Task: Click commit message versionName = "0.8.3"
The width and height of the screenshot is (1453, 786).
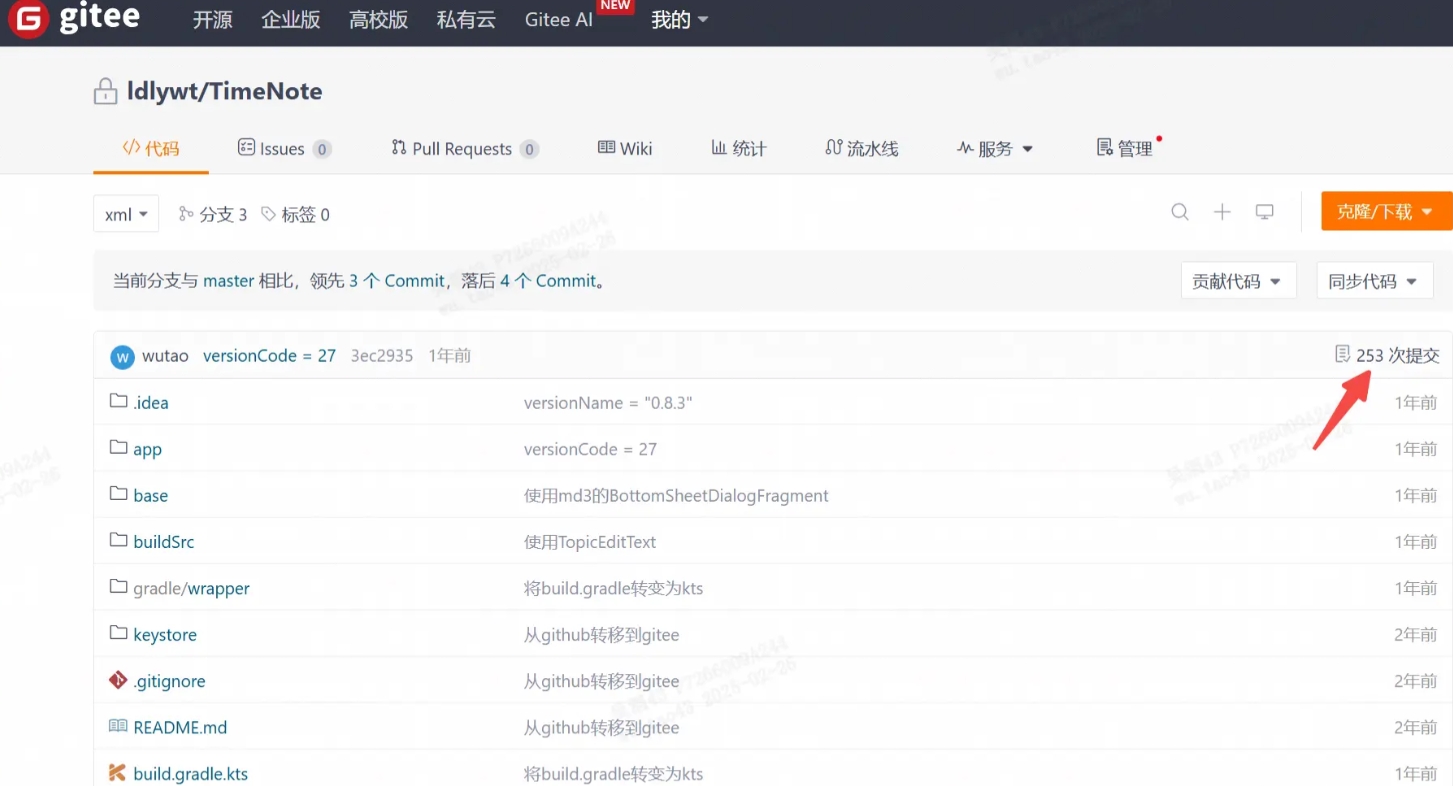Action: pos(608,403)
